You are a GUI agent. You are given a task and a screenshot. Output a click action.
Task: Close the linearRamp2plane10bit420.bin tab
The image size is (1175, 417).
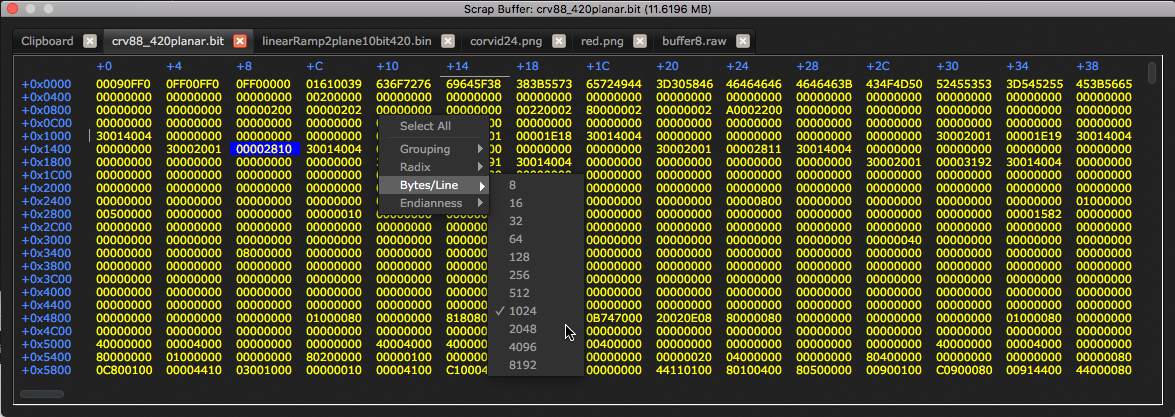[448, 41]
